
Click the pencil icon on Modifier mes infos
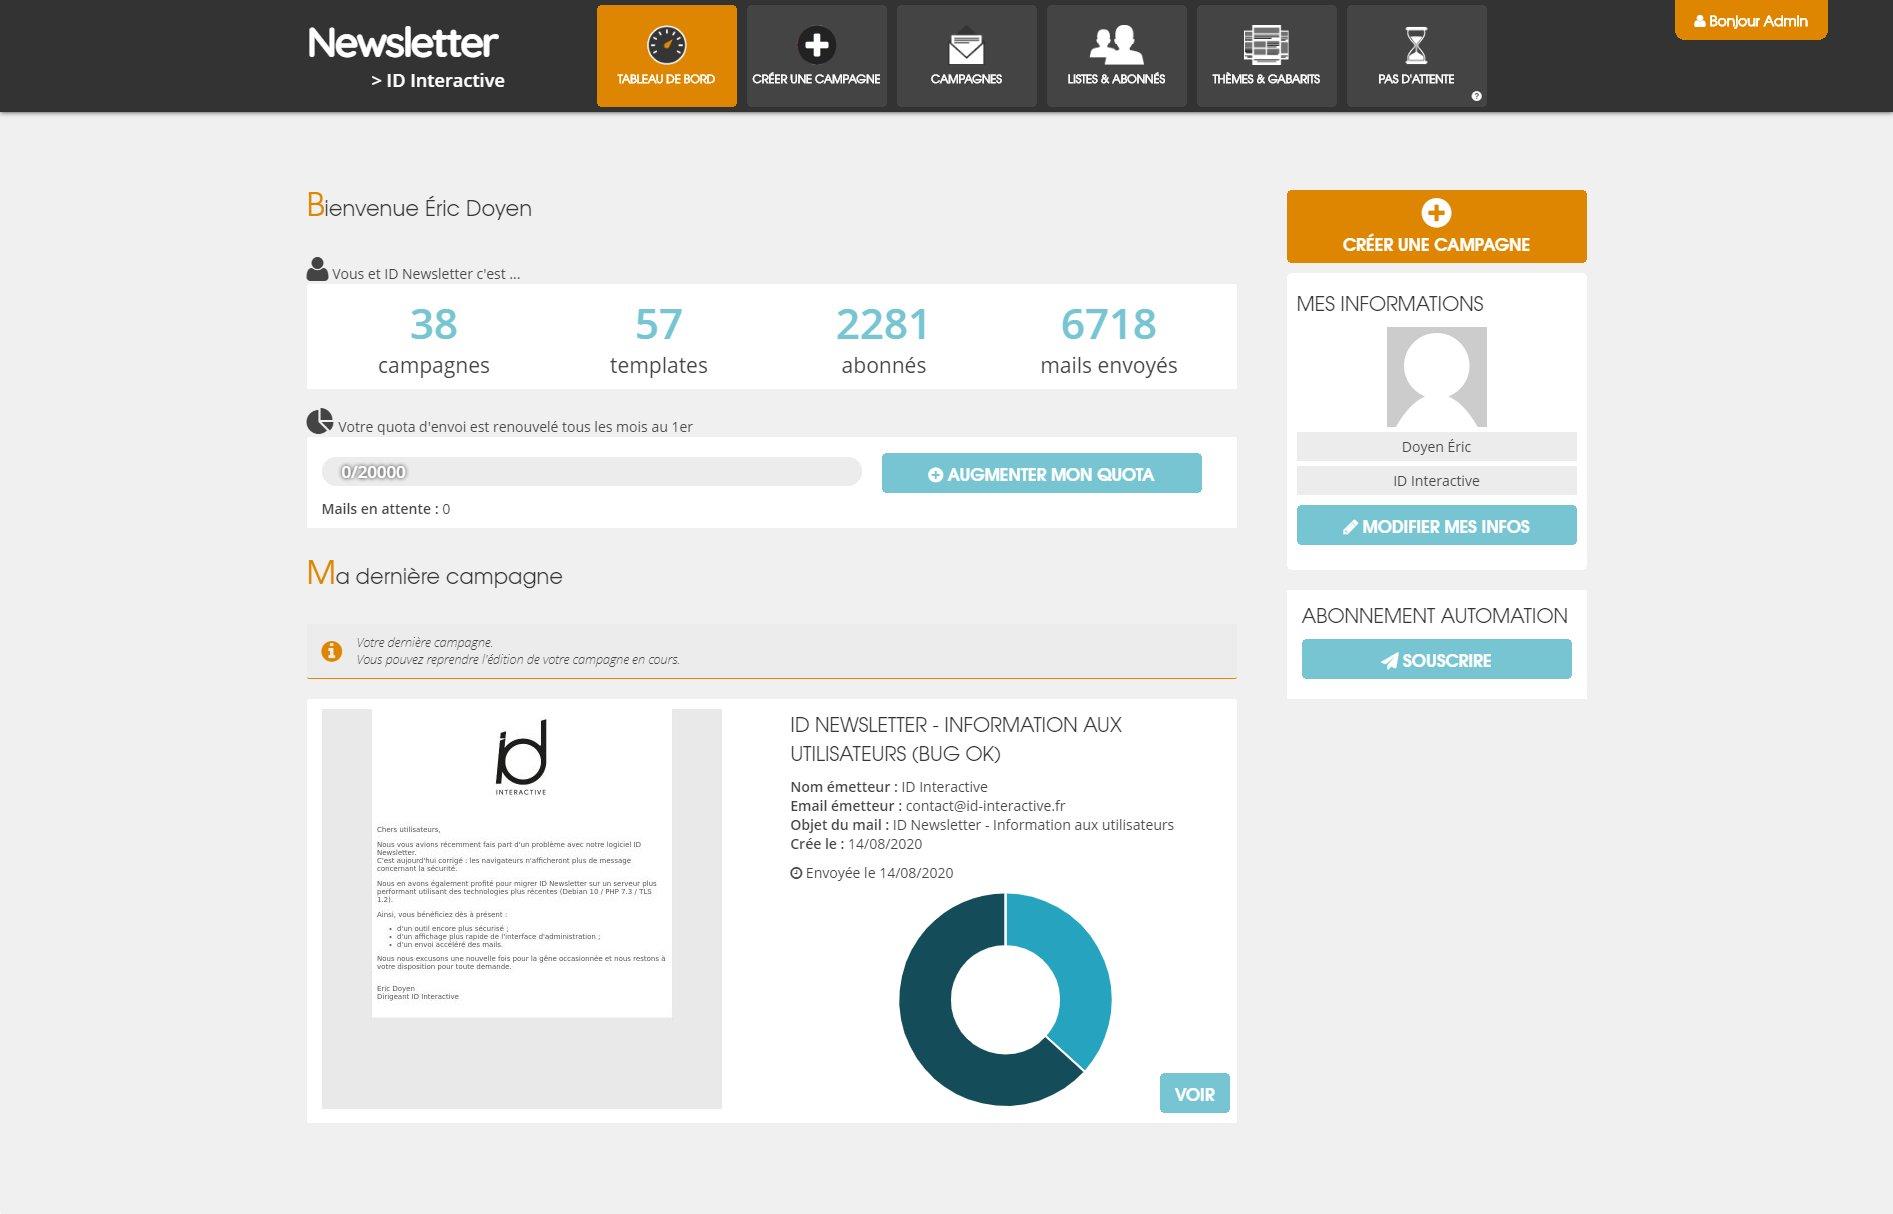pyautogui.click(x=1350, y=527)
